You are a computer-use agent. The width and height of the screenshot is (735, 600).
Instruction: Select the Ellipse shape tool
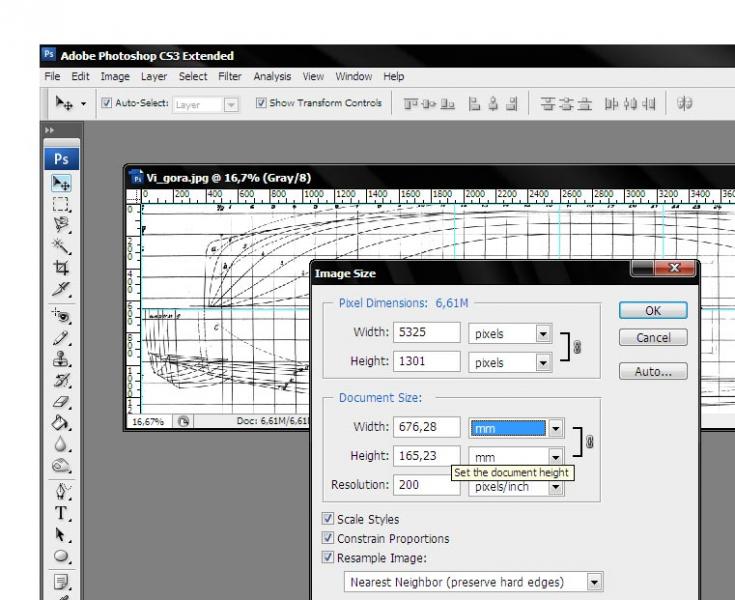click(x=61, y=556)
